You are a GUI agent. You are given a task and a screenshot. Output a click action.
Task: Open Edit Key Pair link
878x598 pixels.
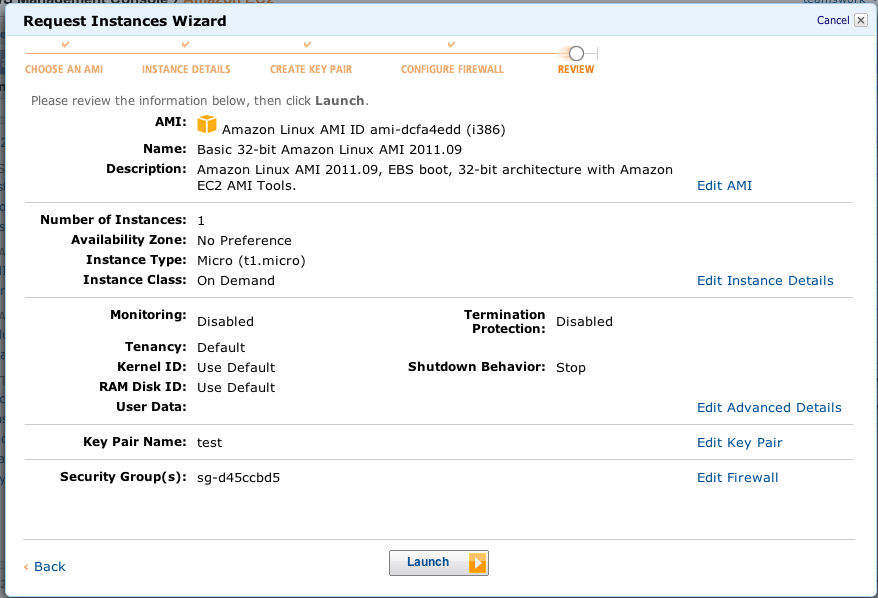coord(740,442)
